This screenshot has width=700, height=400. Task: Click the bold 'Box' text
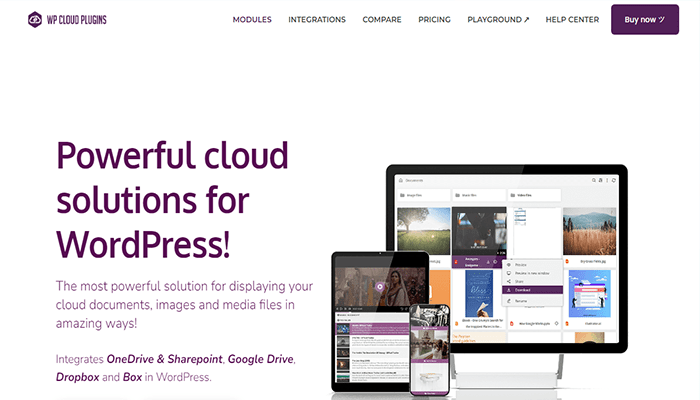132,377
